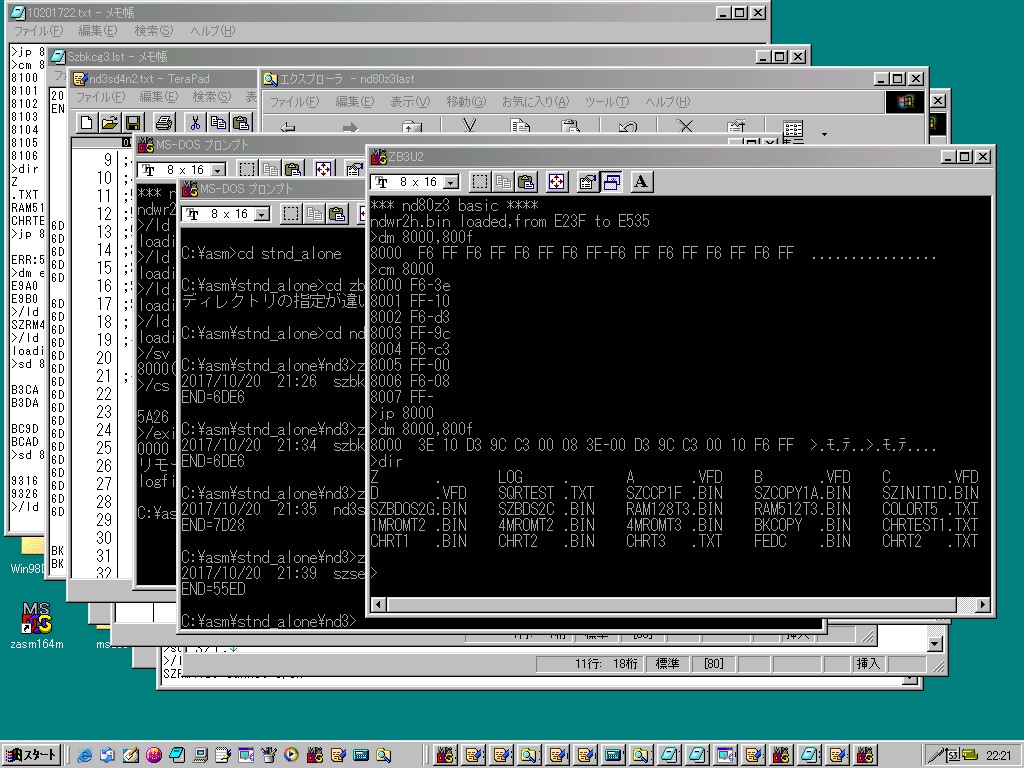Screen dimensions: 1024x768
Task: Click Copy icon in ZB3U2 toolbar
Action: click(x=504, y=182)
